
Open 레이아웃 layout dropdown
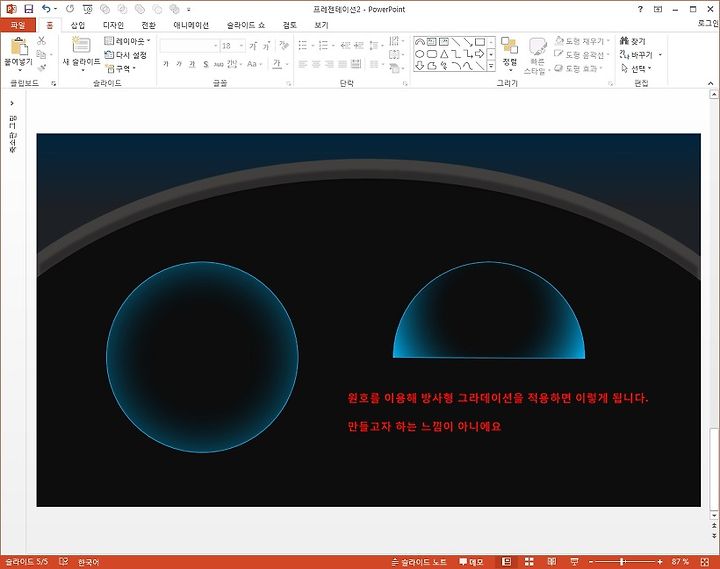click(x=127, y=41)
